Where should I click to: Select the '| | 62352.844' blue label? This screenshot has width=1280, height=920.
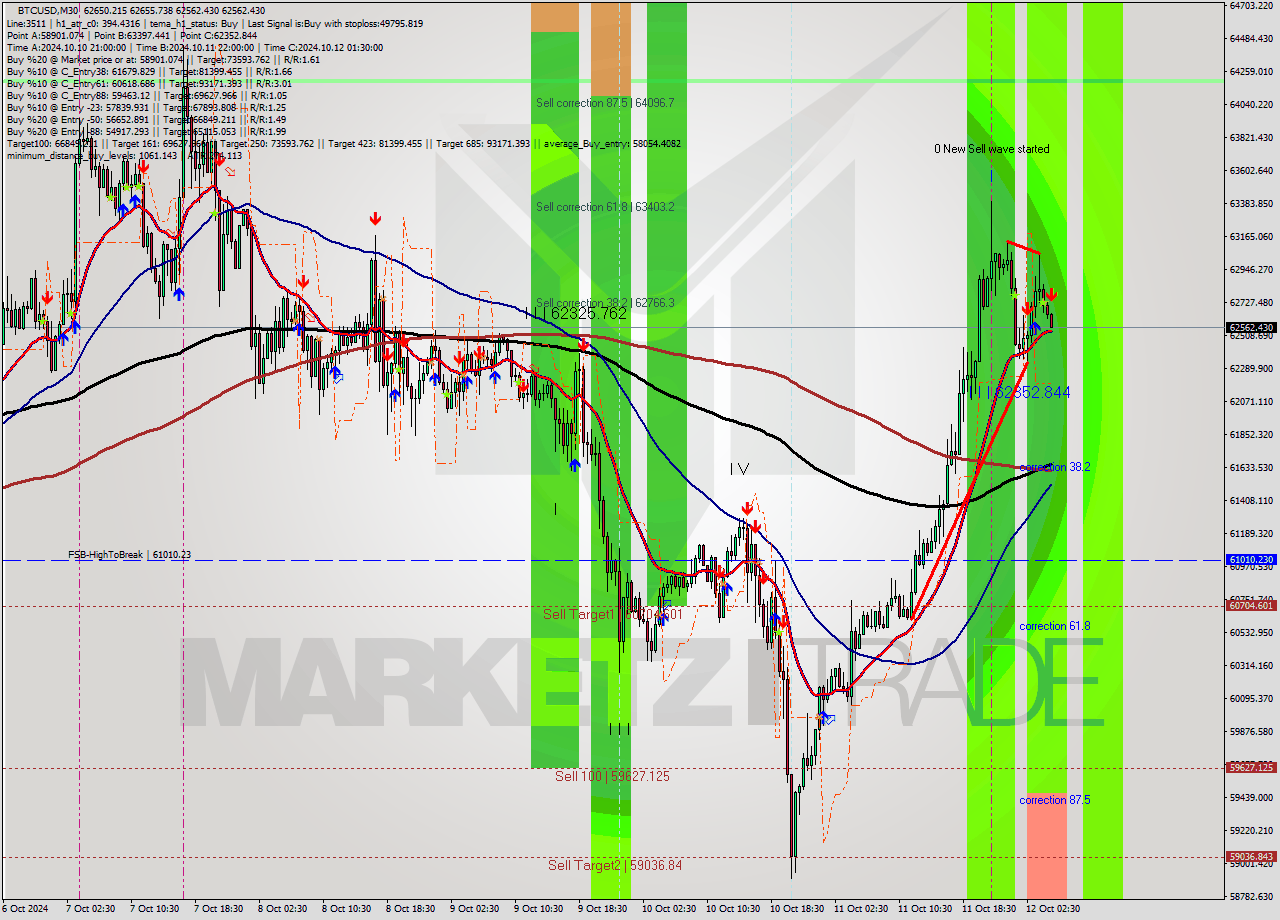coord(1022,392)
